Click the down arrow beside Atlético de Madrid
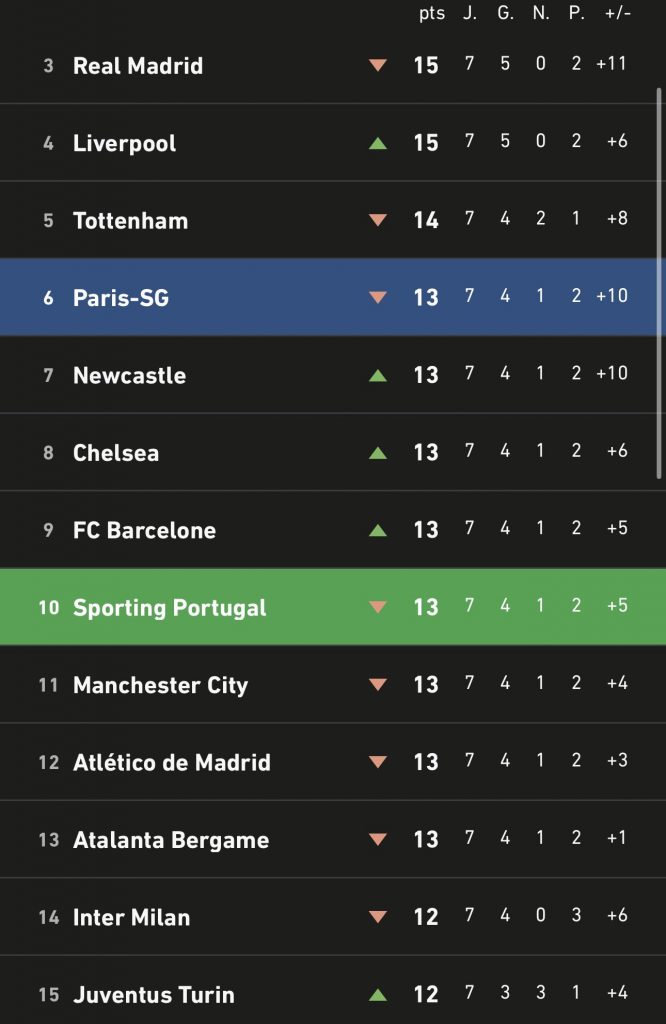This screenshot has height=1024, width=666. (378, 760)
